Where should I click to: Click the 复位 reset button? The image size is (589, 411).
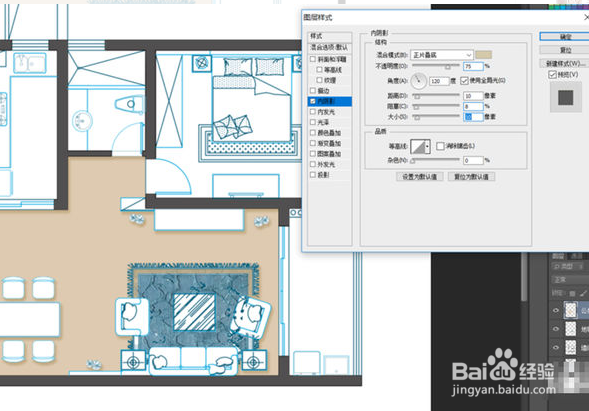point(565,50)
